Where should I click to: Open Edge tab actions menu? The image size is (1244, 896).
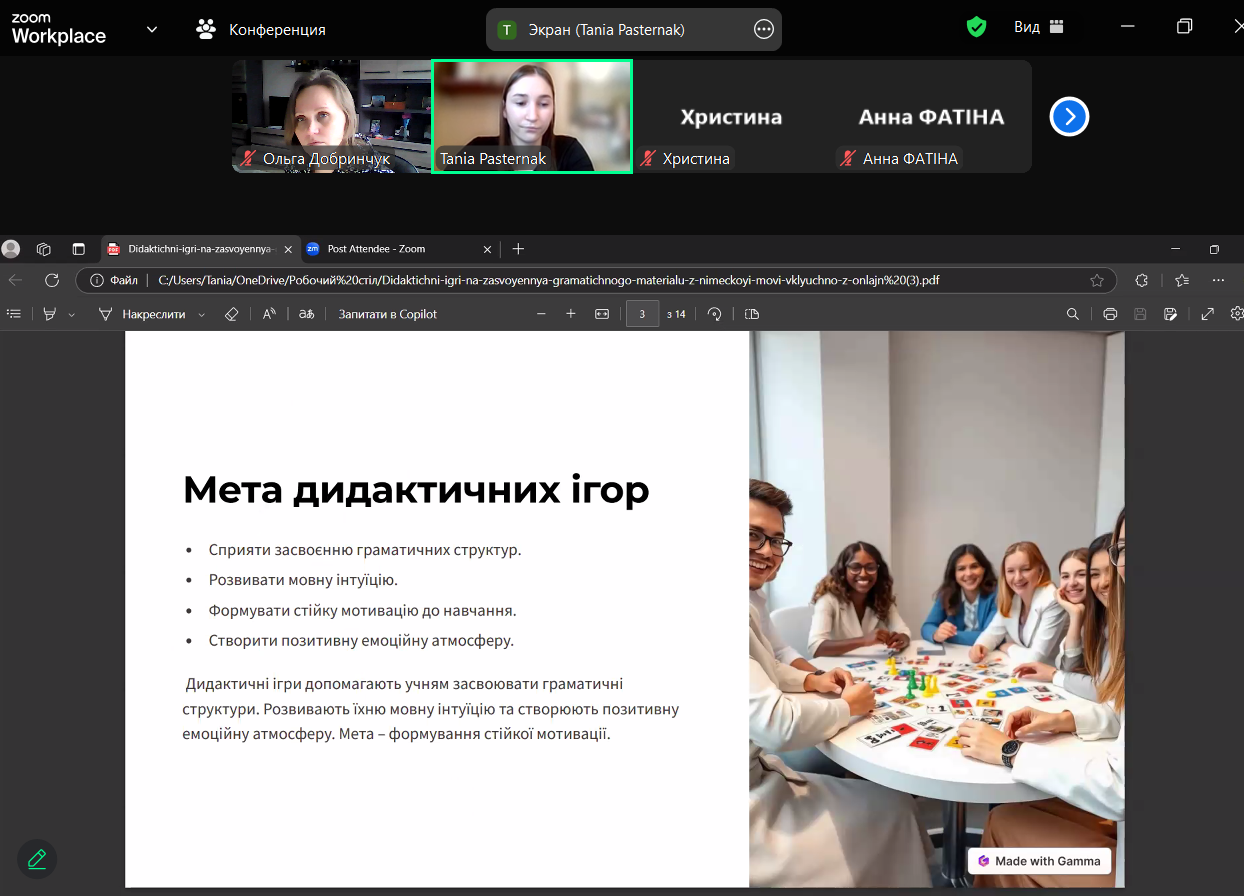[x=79, y=249]
